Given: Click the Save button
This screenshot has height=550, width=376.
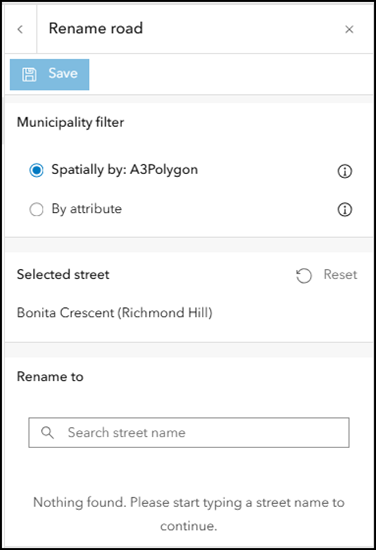Looking at the screenshot, I should pyautogui.click(x=49, y=74).
